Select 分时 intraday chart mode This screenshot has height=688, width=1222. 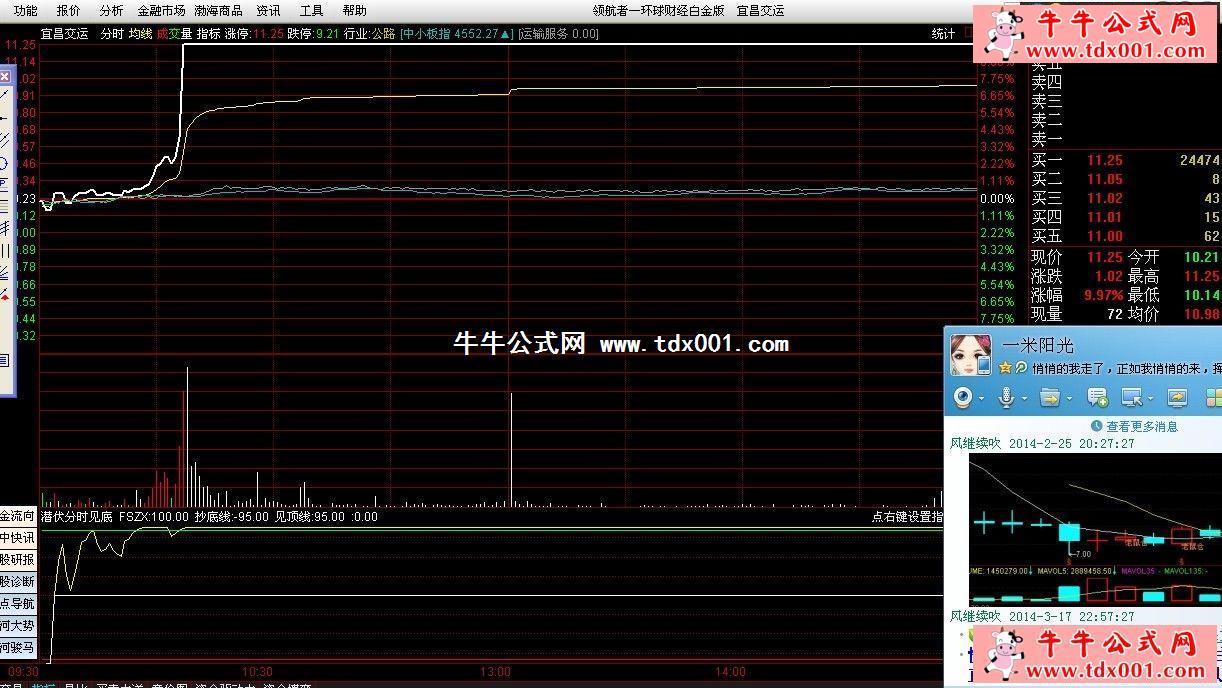coord(112,34)
